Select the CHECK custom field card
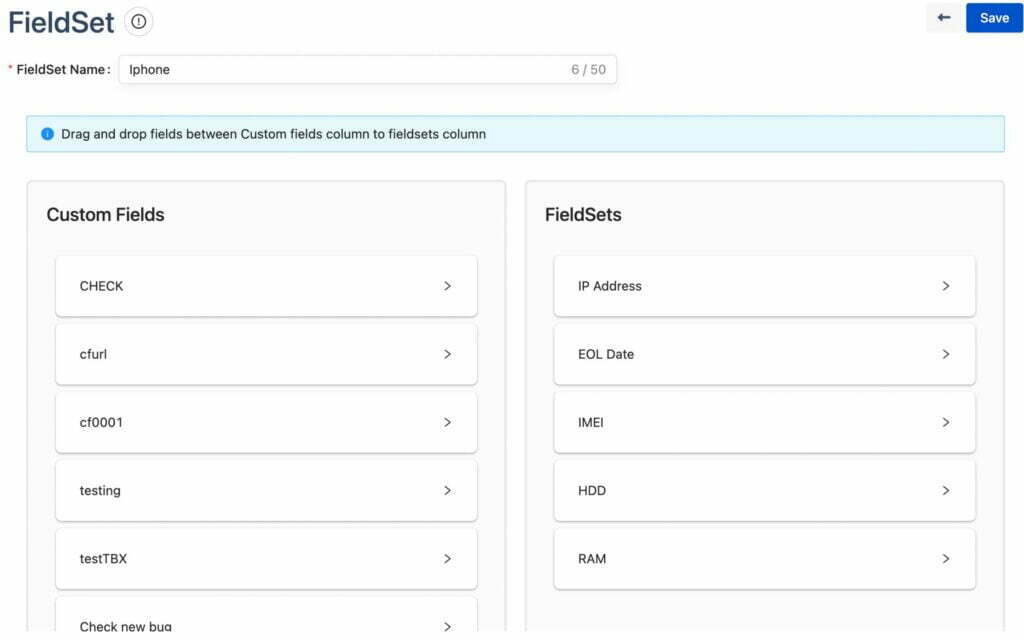 click(x=250, y=286)
